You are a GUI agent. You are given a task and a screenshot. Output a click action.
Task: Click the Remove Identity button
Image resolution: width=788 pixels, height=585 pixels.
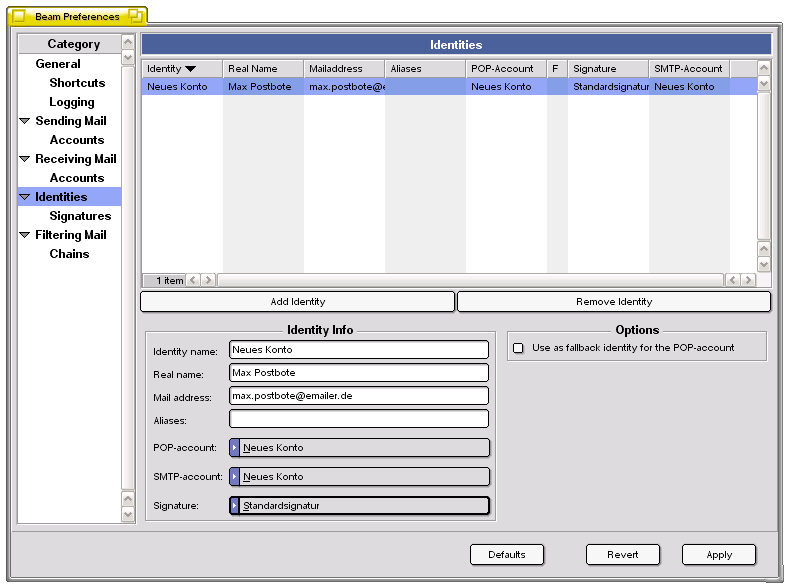(x=613, y=301)
